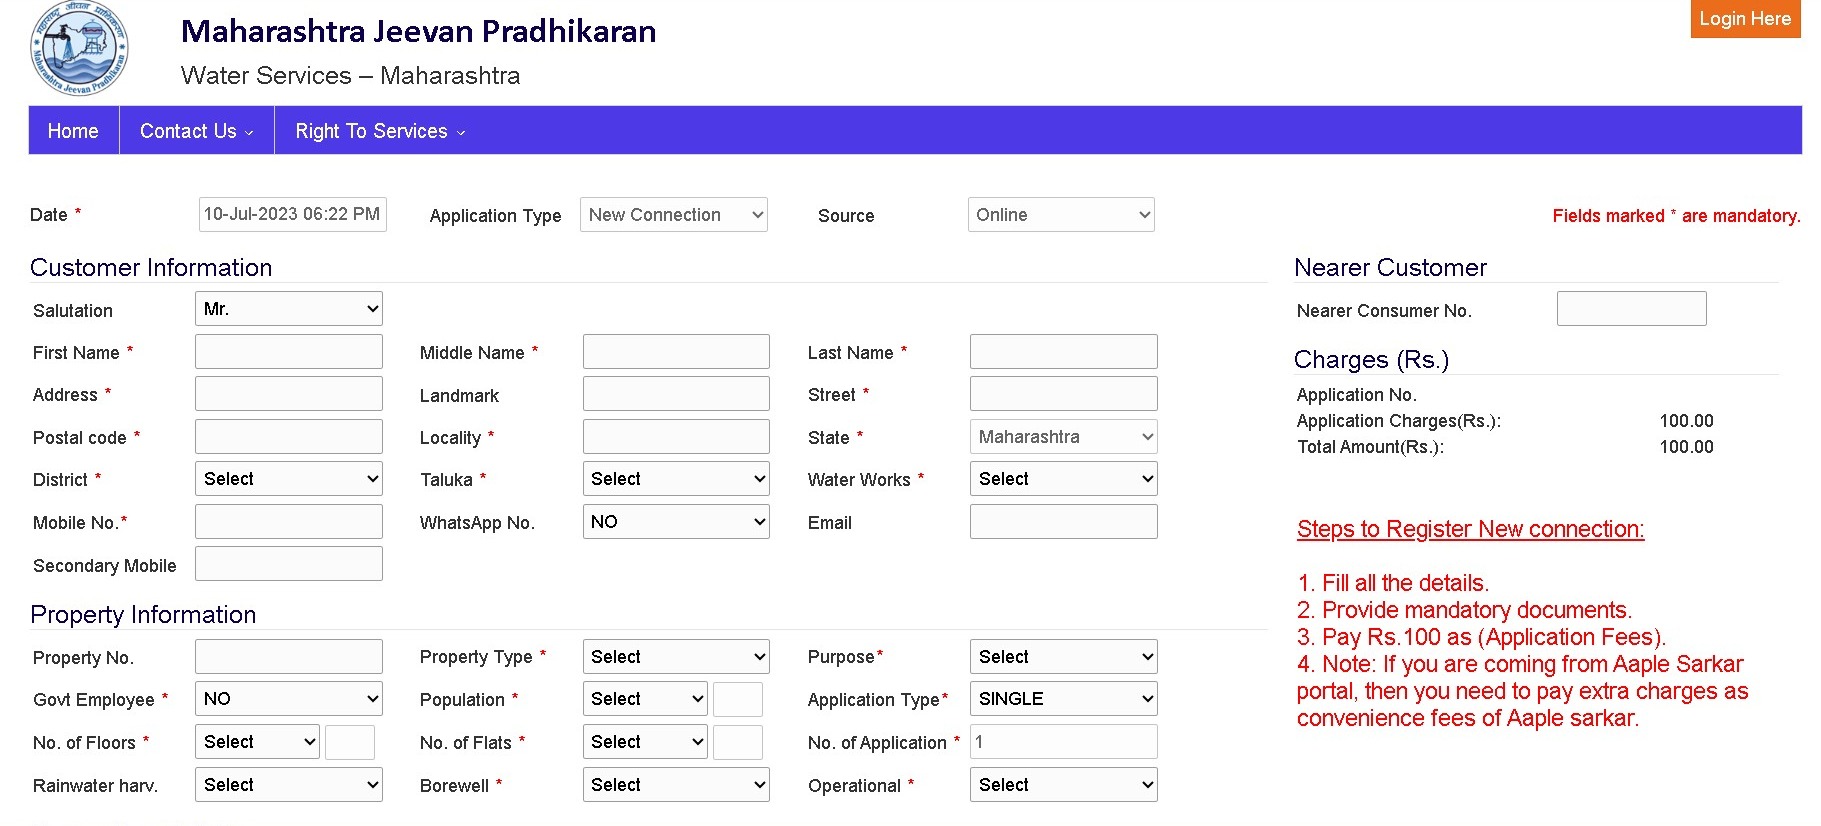Click the Postal code input field
Screen dimensions: 1821x826
289,437
